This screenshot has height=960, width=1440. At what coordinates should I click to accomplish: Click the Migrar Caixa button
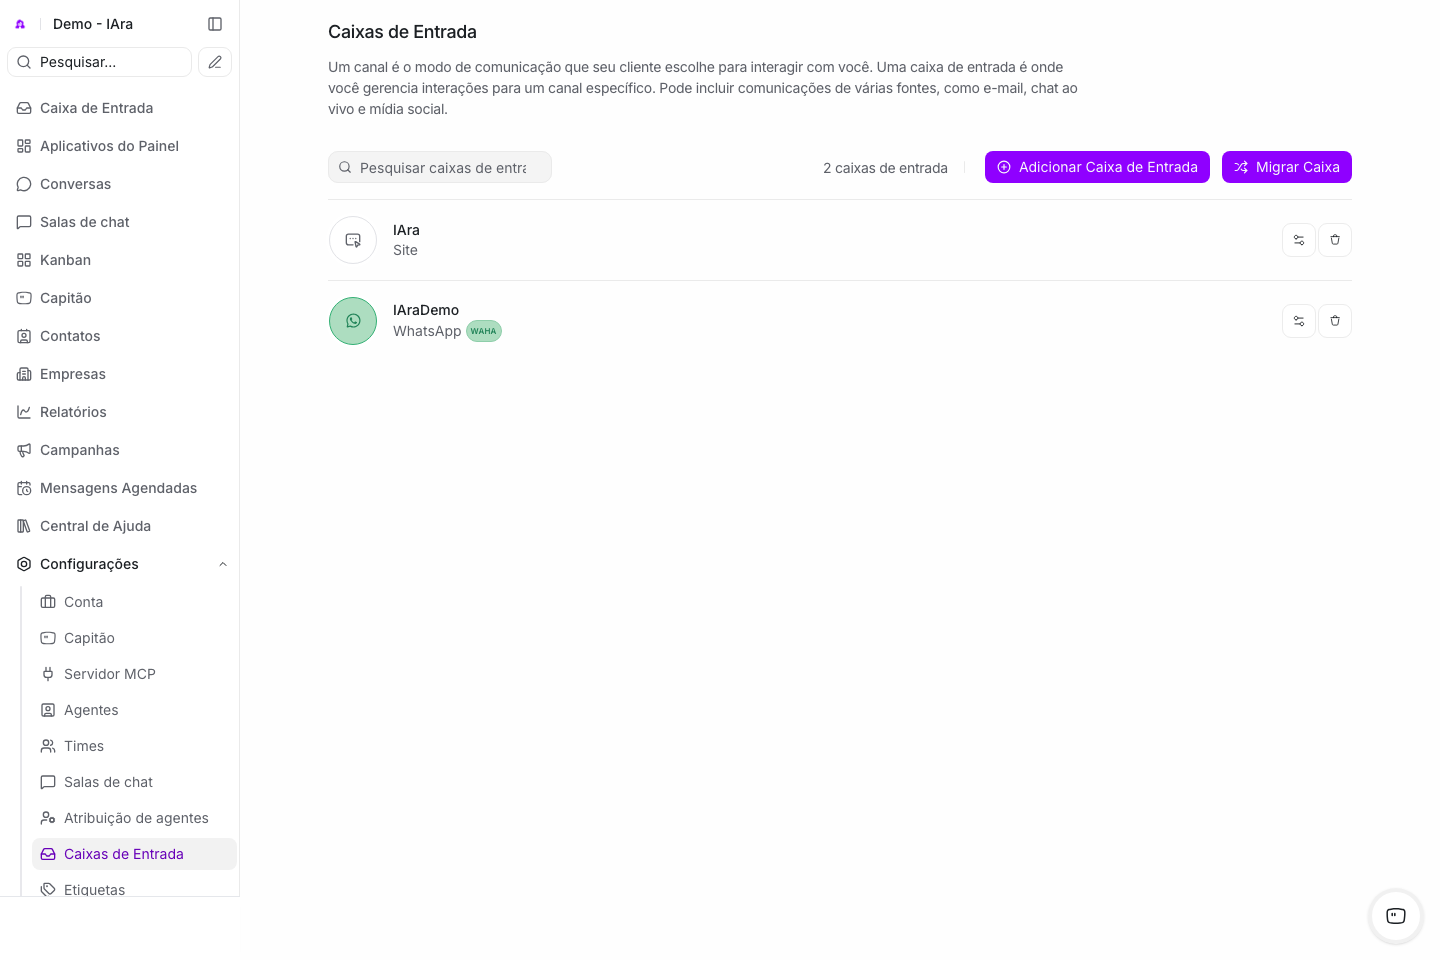click(x=1287, y=167)
